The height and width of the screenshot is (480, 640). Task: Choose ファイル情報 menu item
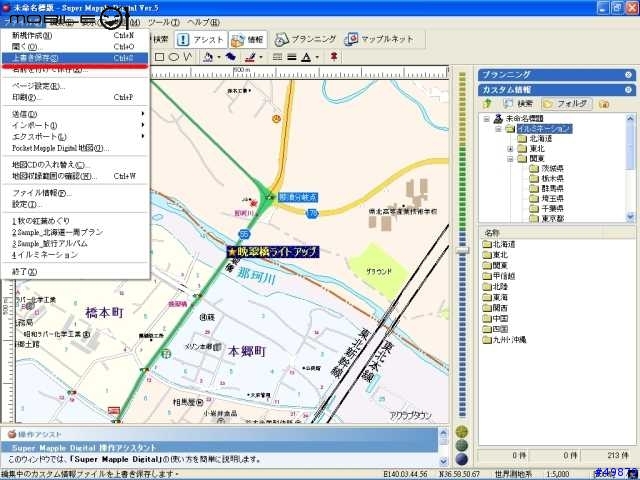(x=75, y=193)
